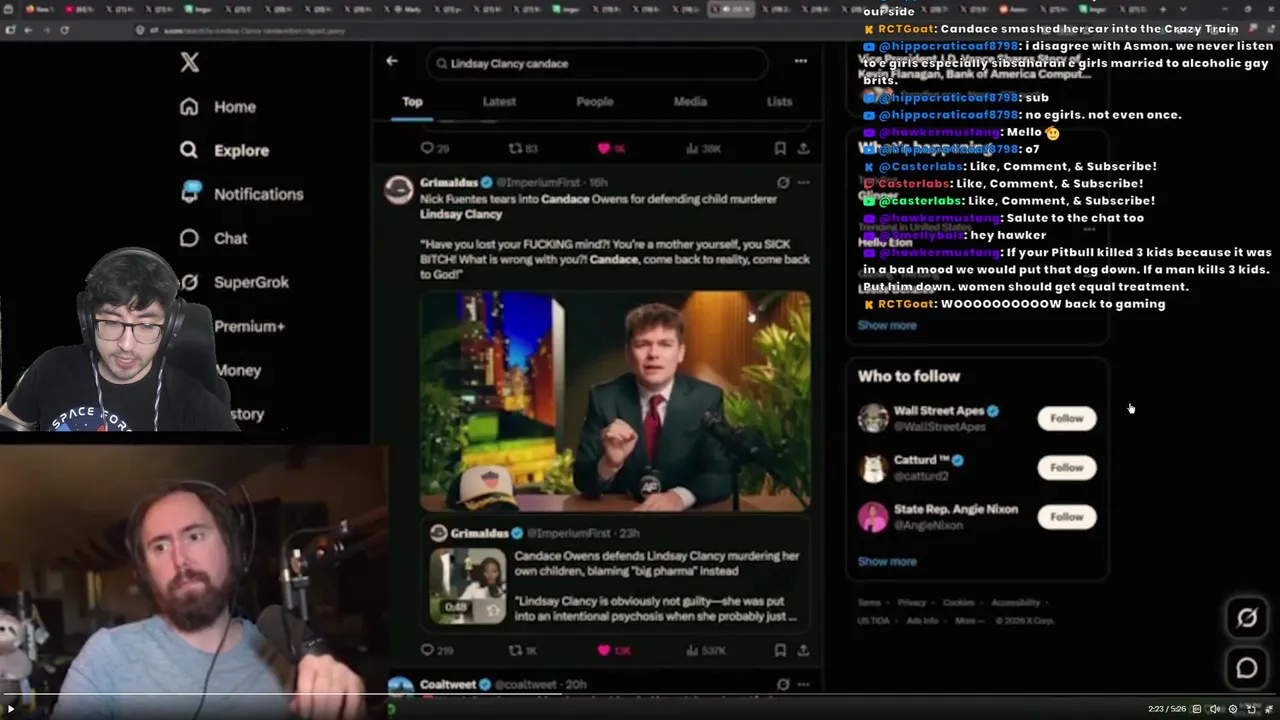
Task: View analytics showing 537K views
Action: coord(705,650)
